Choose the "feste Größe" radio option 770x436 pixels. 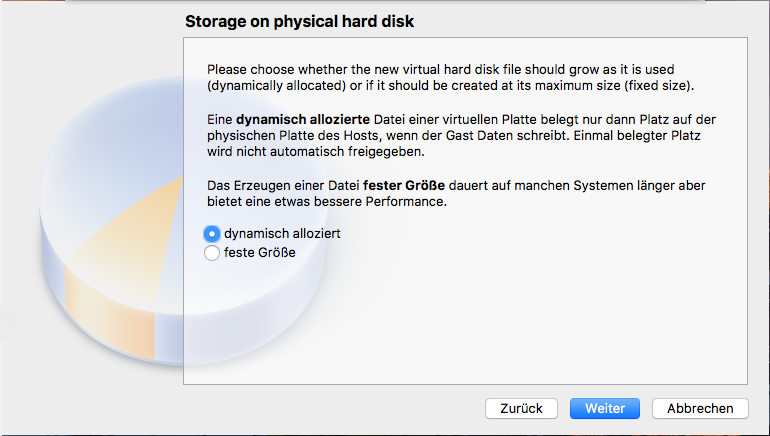coord(211,253)
